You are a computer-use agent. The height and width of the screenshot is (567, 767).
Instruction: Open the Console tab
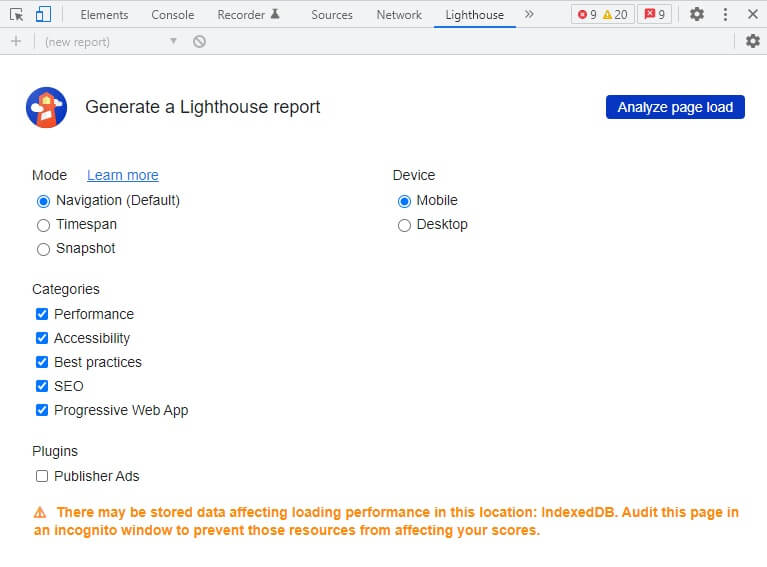(x=173, y=15)
